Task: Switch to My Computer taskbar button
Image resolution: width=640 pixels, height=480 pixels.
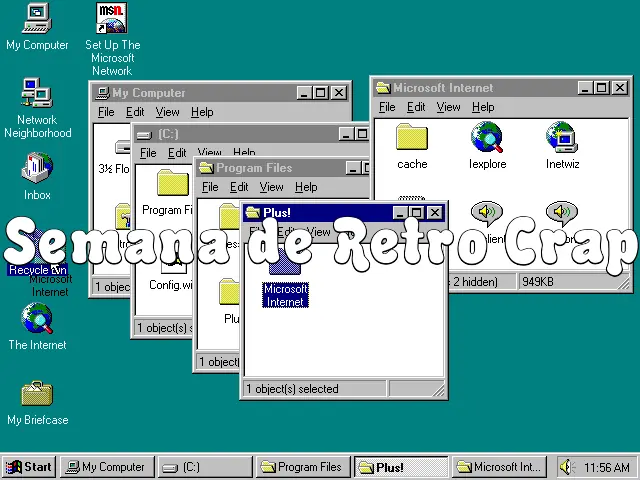Action: pos(107,467)
